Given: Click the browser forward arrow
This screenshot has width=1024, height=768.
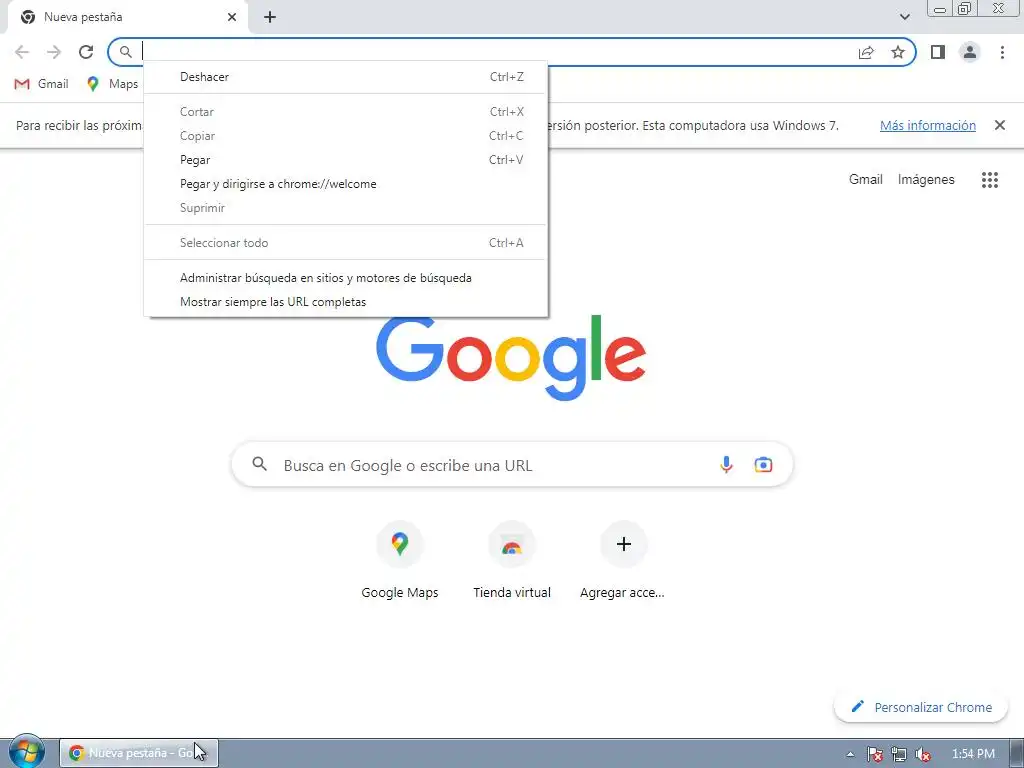Looking at the screenshot, I should (54, 52).
